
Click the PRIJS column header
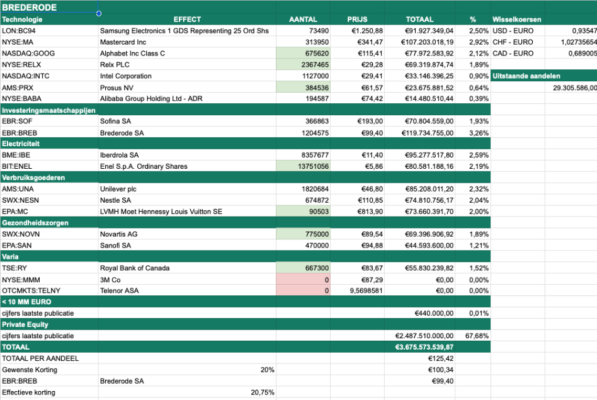point(357,19)
